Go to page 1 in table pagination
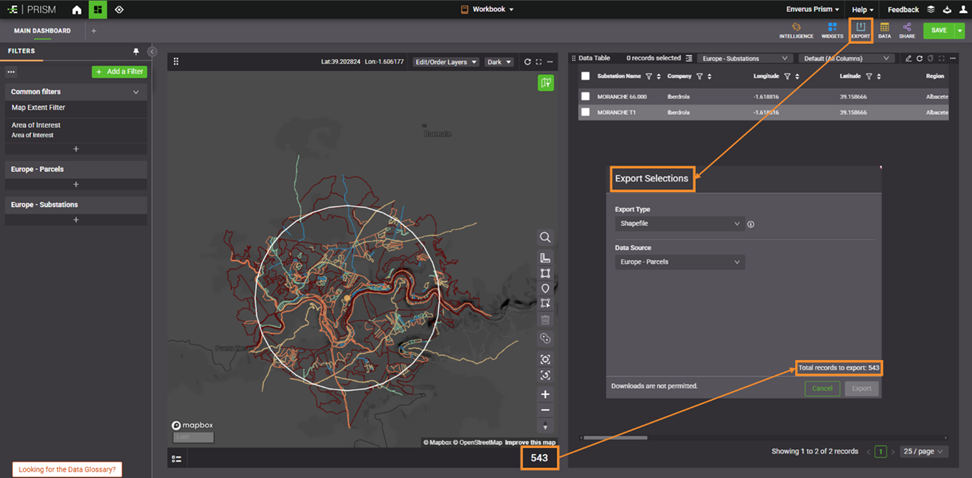The width and height of the screenshot is (972, 478). pos(880,451)
